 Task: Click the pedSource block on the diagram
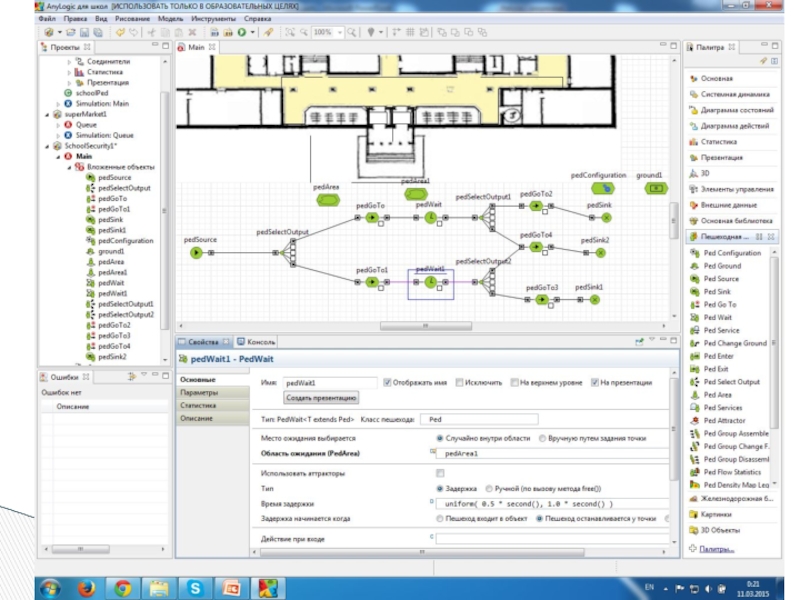click(x=196, y=252)
